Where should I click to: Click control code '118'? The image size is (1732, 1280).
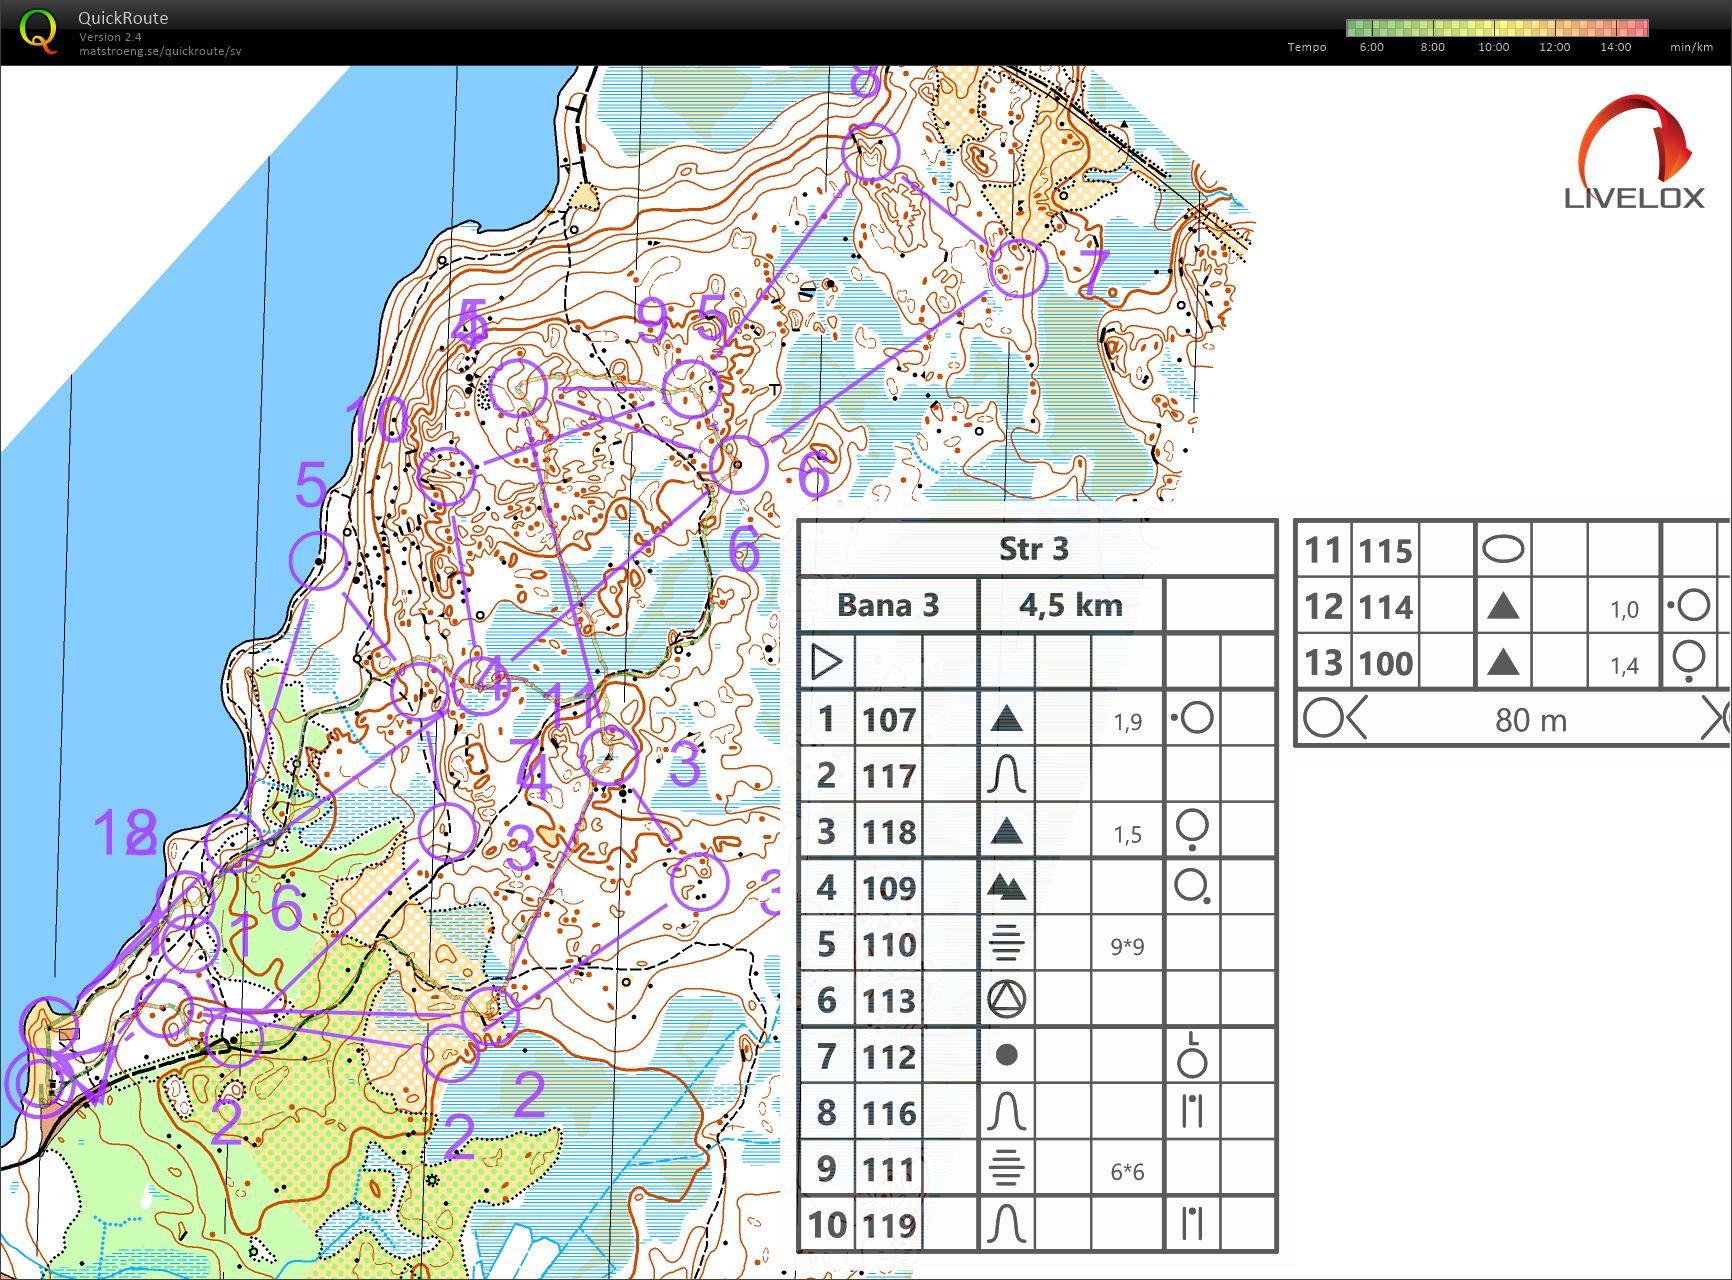pos(889,831)
